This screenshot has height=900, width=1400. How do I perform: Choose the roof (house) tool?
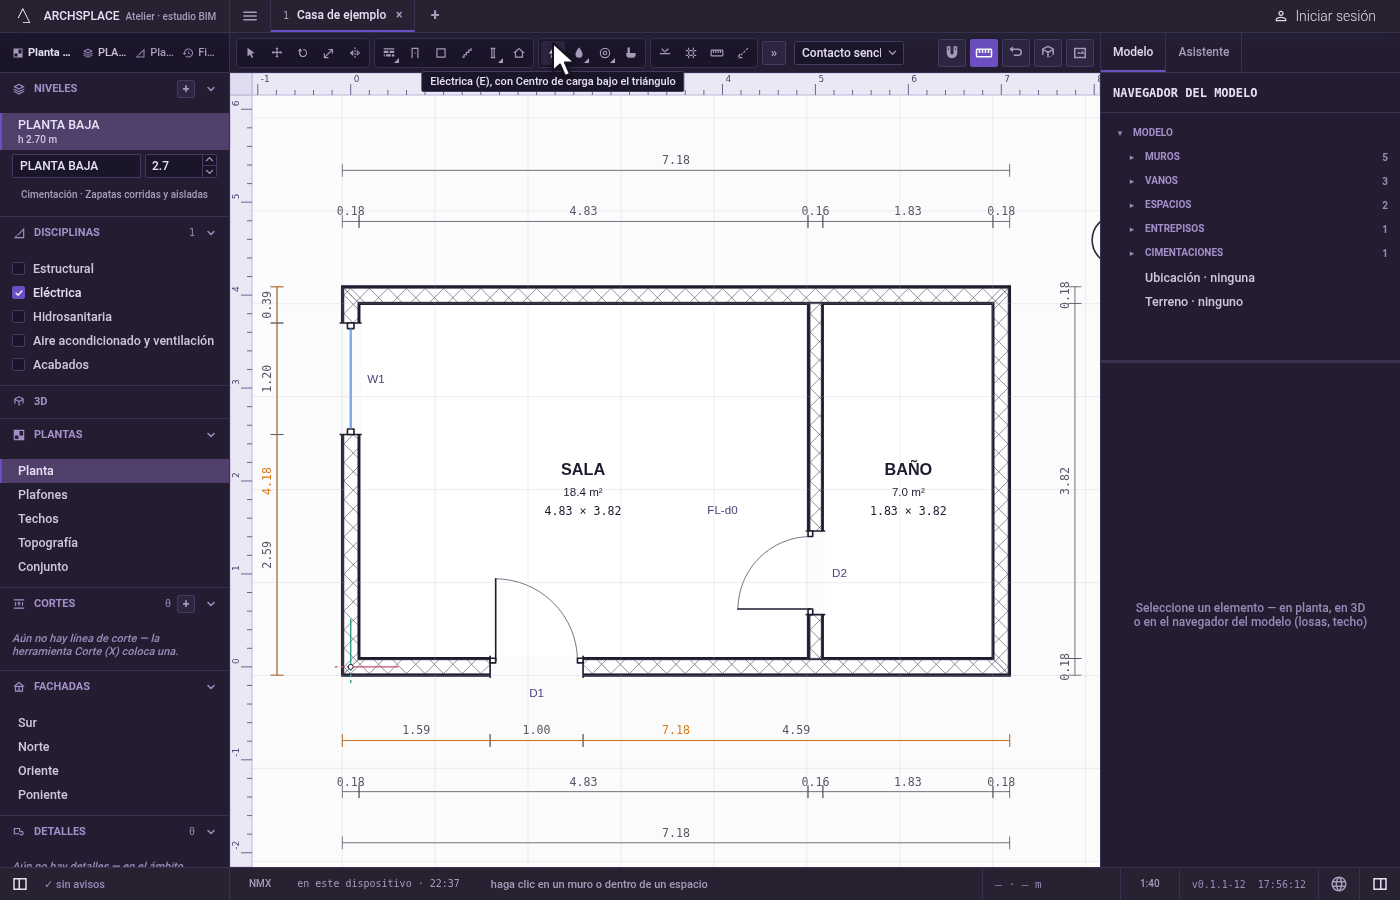(519, 53)
